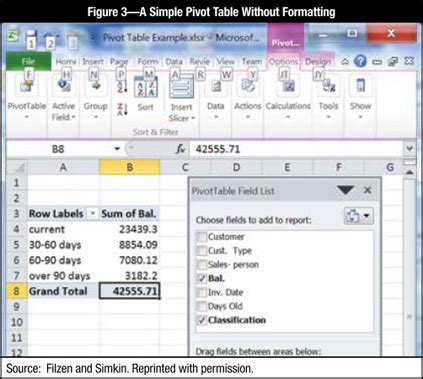Select the '30-60 days' cell
423x379 pixels.
(x=63, y=245)
